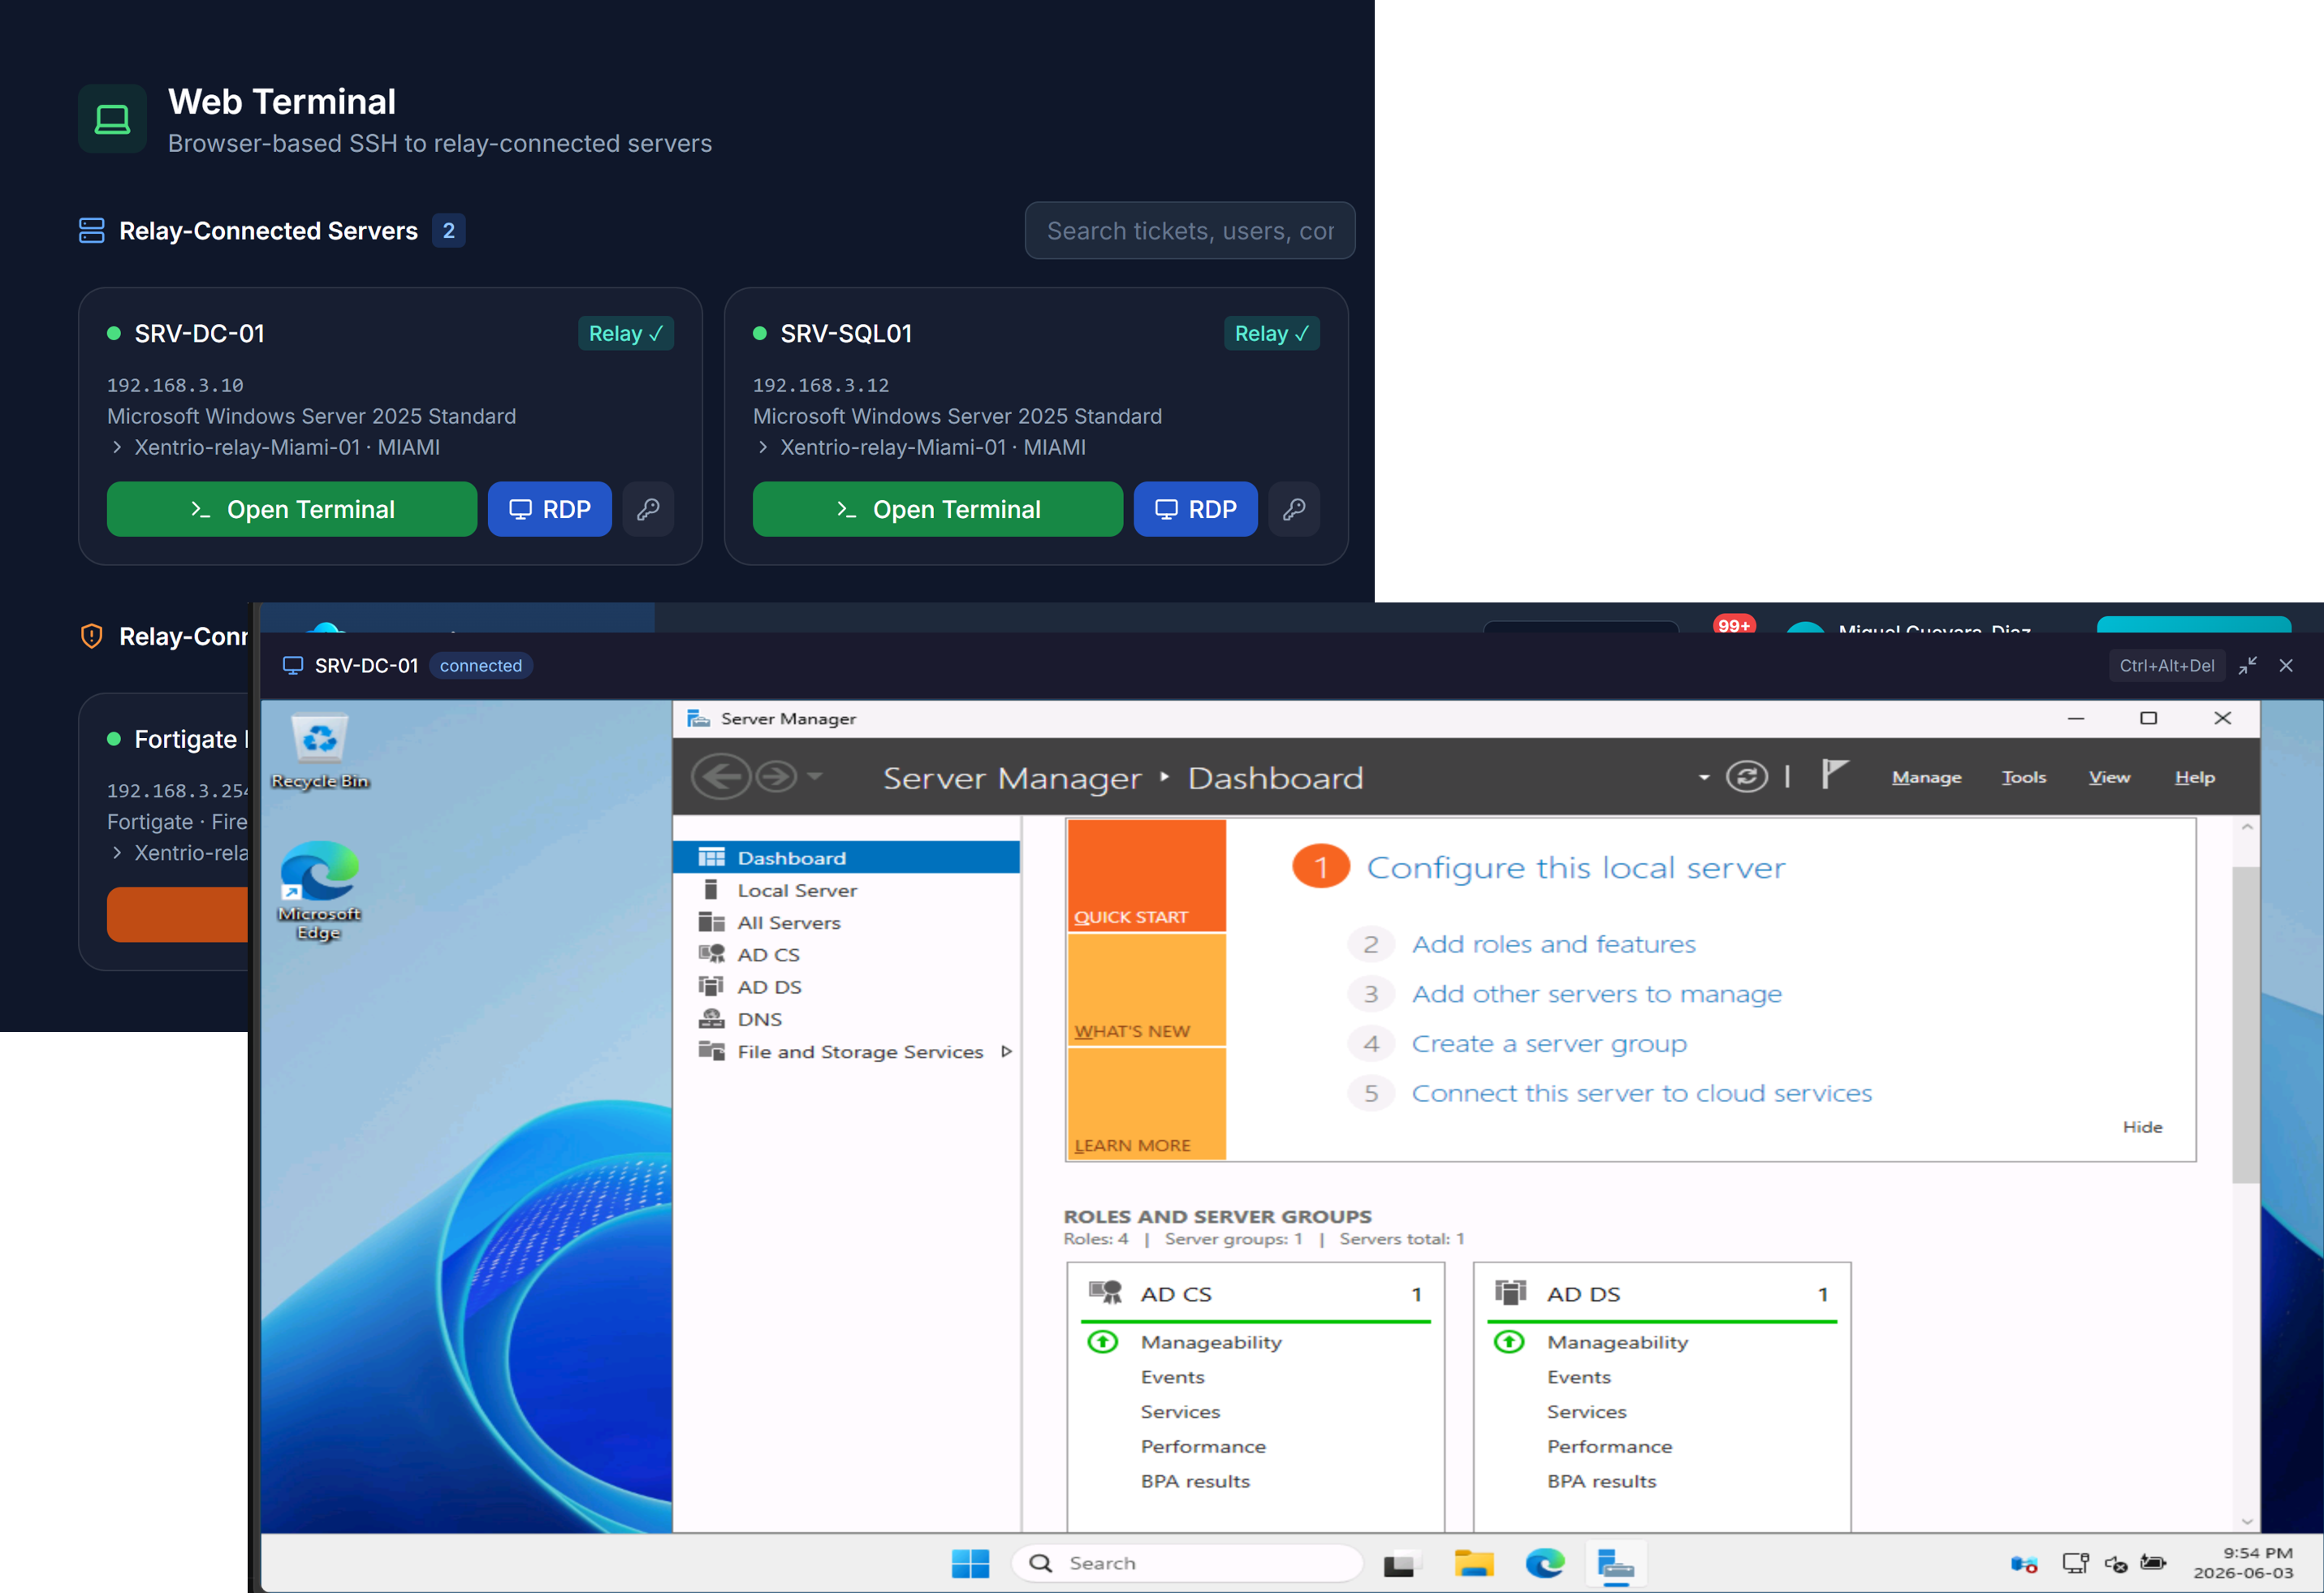The image size is (2324, 1593).
Task: Refresh the Server Manager dashboard
Action: point(1747,777)
